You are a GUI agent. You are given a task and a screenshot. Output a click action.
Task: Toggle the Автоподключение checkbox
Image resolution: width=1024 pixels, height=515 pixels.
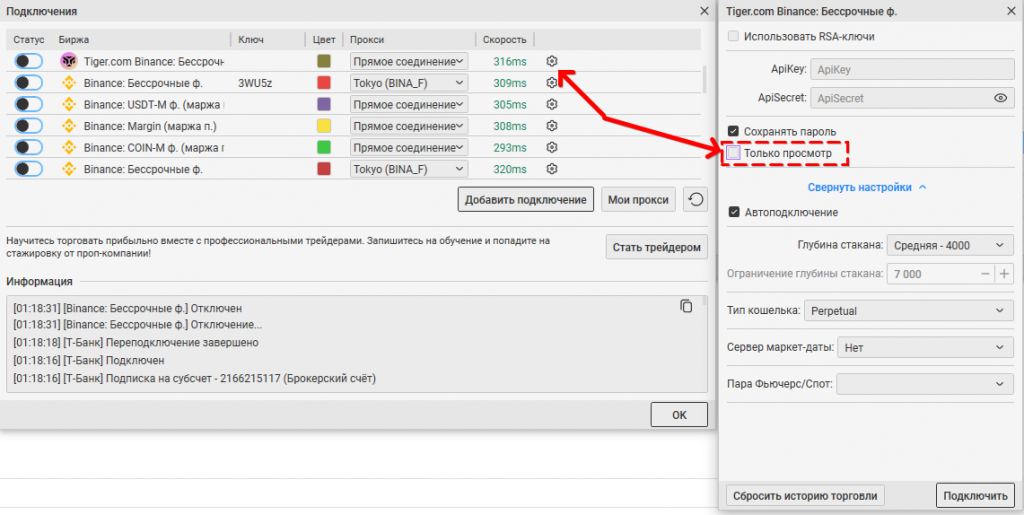734,212
